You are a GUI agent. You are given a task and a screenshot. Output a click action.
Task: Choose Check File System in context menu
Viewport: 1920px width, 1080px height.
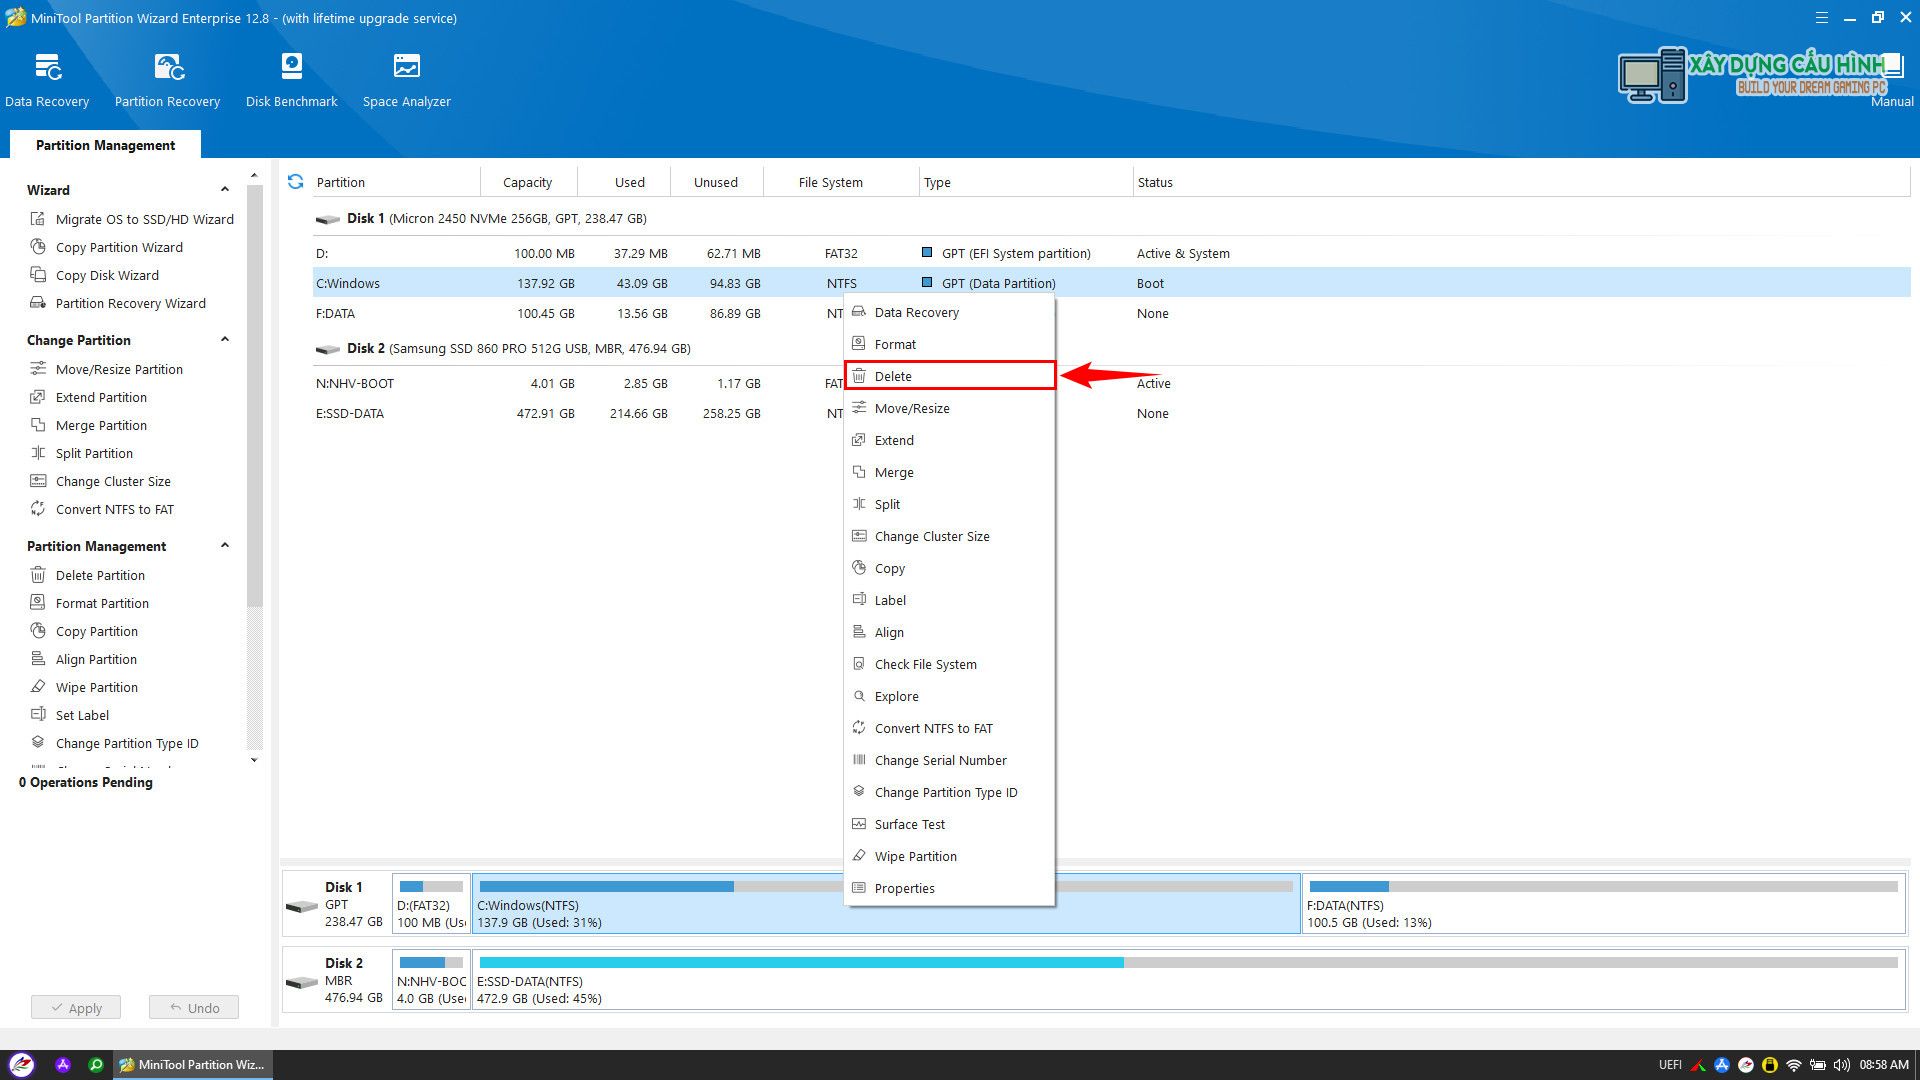click(x=949, y=664)
